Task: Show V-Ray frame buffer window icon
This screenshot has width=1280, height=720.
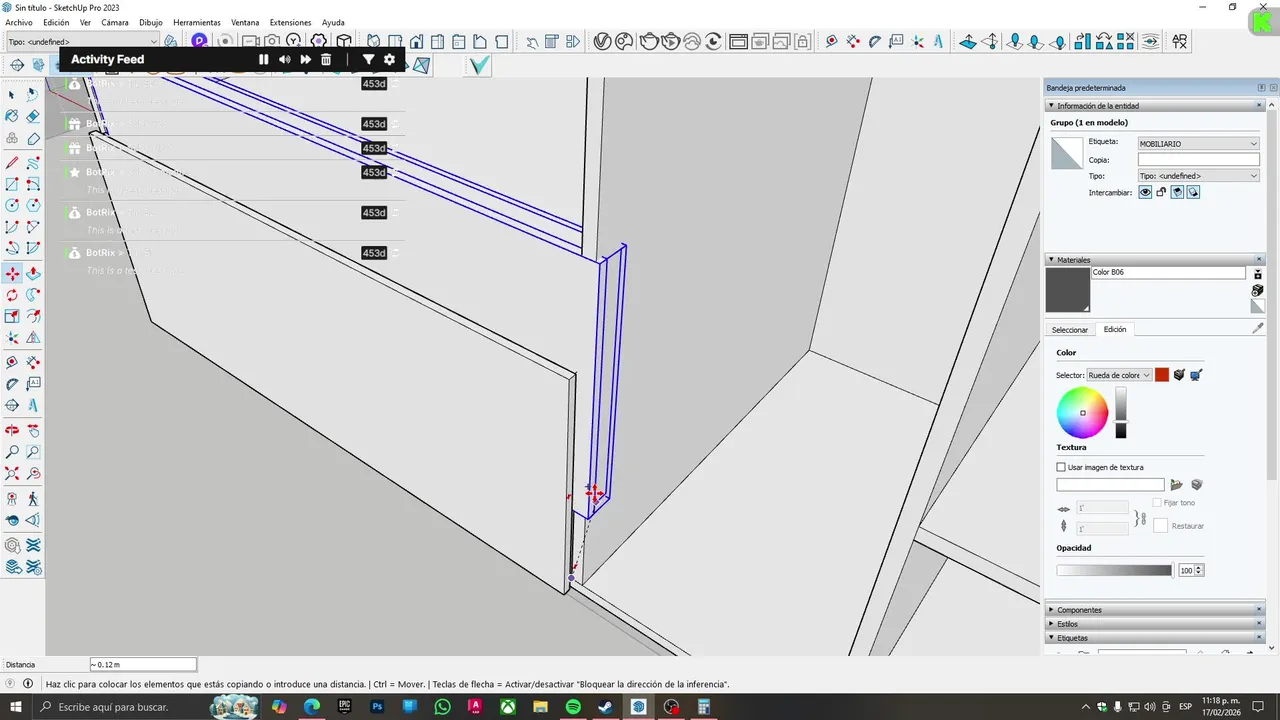Action: pos(739,41)
